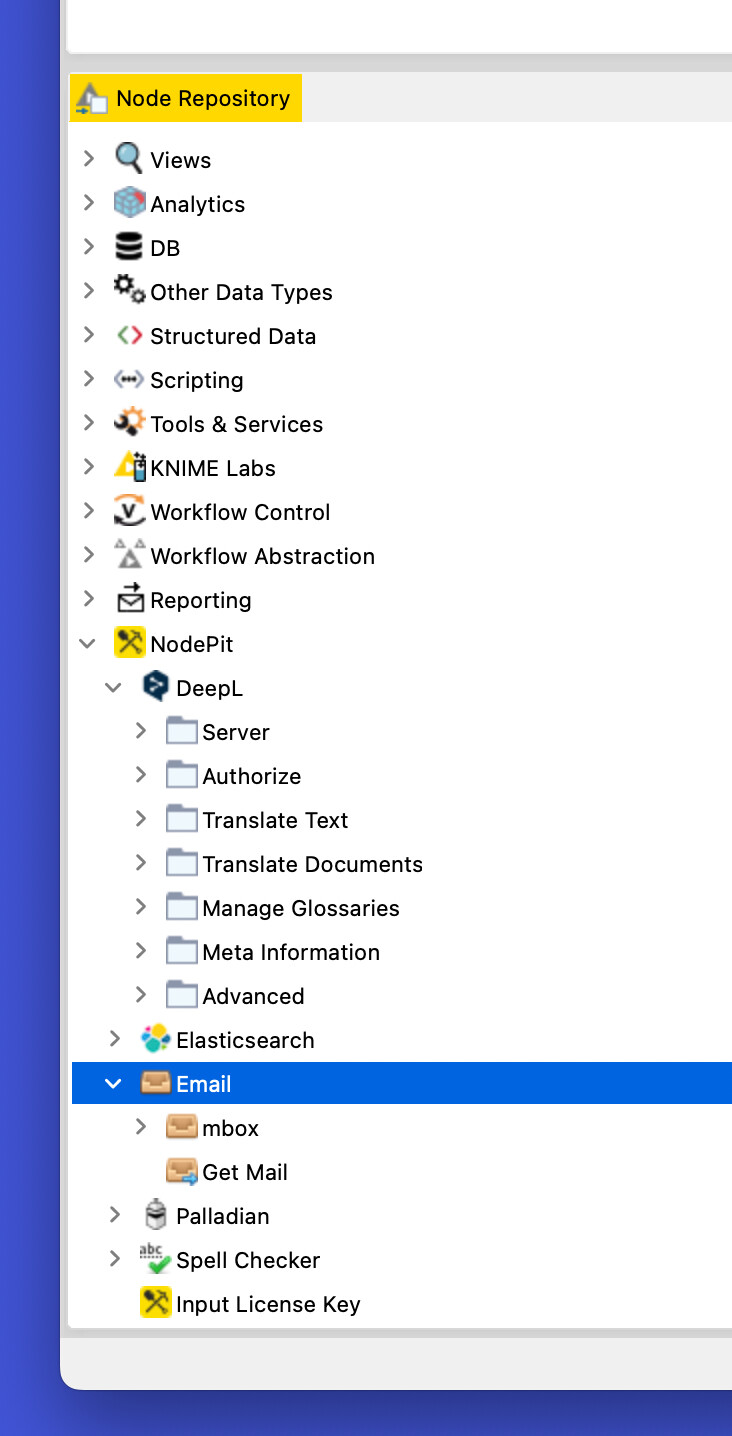Click the Manage Glossaries folder icon
Image resolution: width=732 pixels, height=1436 pixels.
[181, 906]
